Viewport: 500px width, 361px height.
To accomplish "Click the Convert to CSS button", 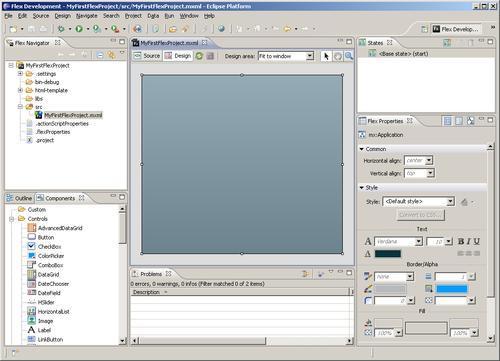I will click(x=421, y=215).
